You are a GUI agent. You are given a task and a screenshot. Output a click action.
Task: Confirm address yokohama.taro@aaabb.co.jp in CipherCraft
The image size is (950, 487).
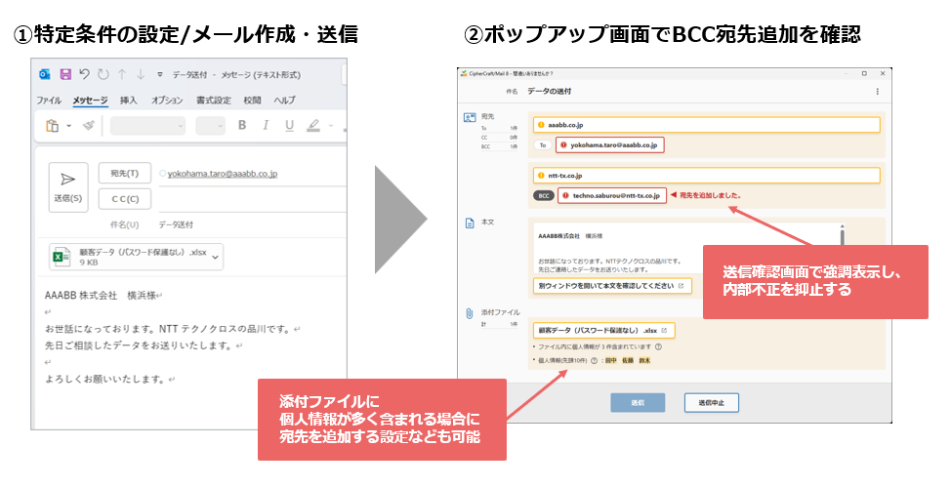click(610, 145)
